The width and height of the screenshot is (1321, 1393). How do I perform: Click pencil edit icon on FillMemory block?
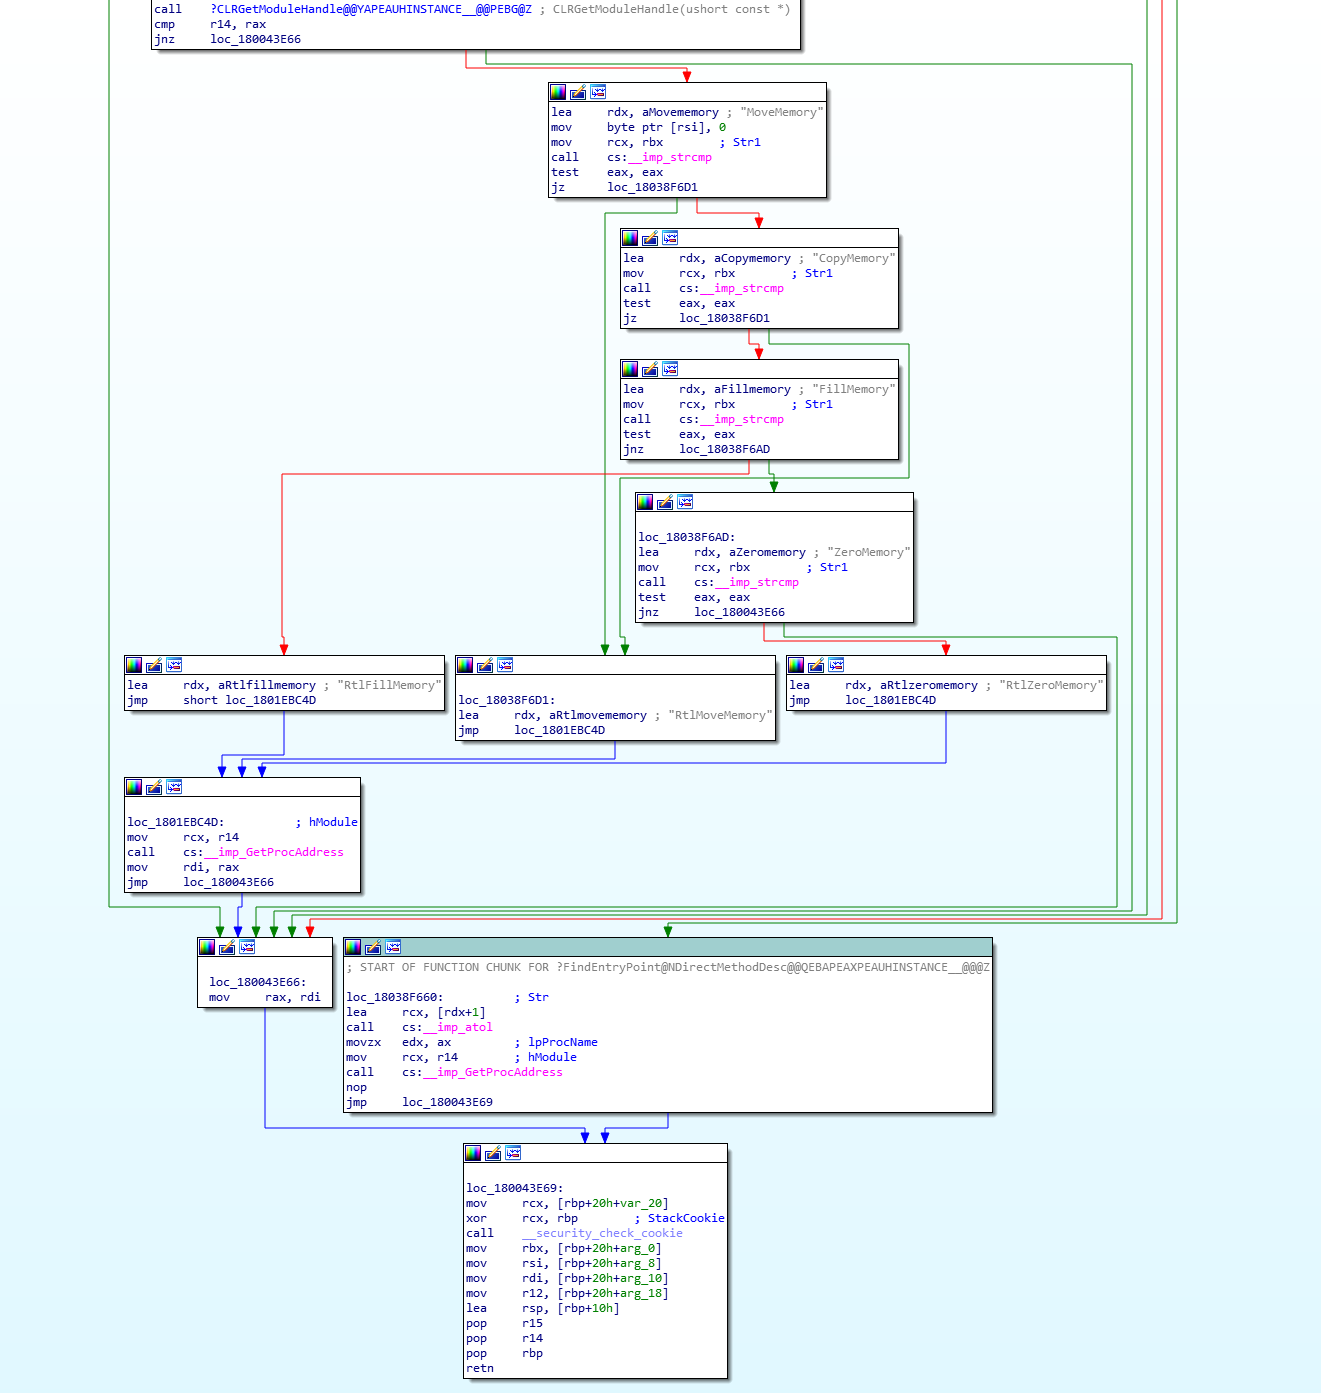tap(650, 369)
